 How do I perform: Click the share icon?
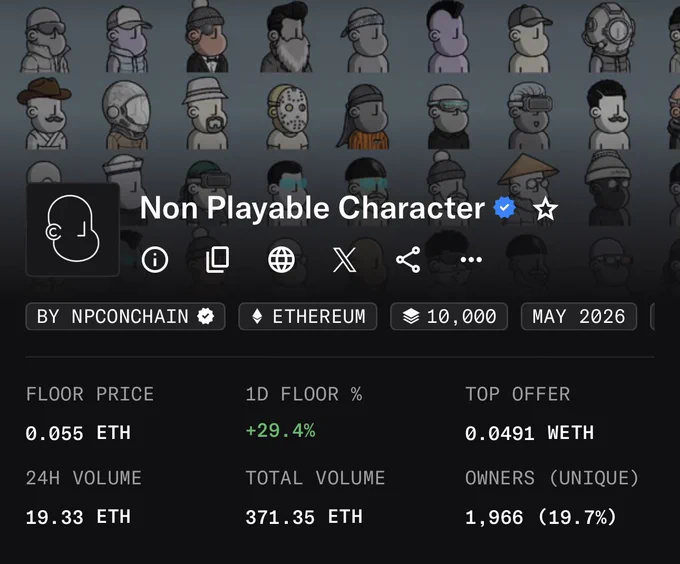pos(408,260)
